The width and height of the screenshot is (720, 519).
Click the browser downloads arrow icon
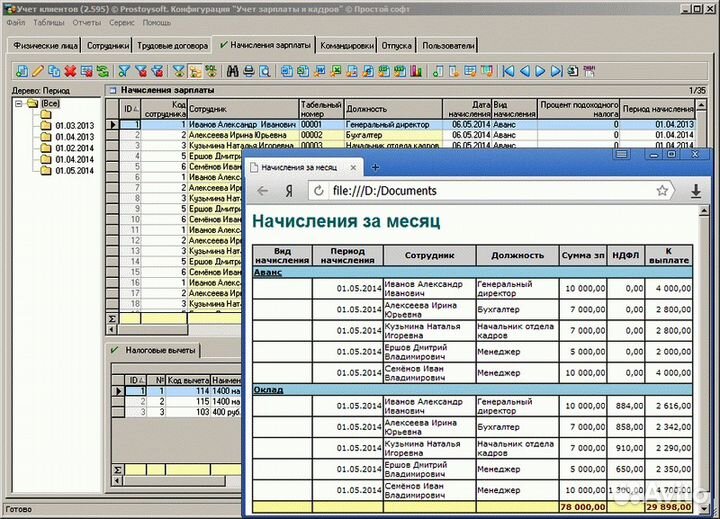(695, 190)
